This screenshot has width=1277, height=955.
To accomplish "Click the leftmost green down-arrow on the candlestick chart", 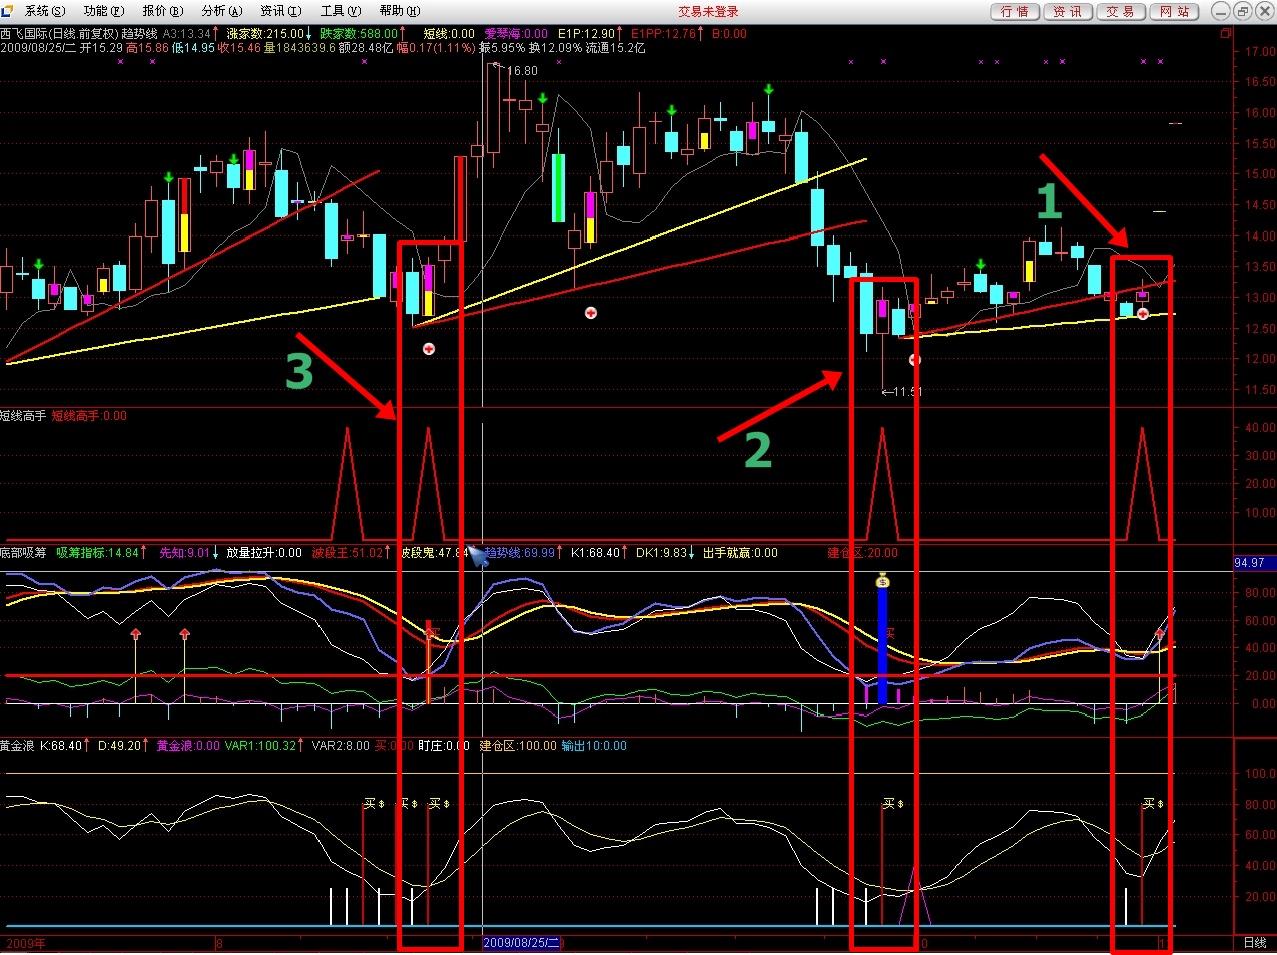I will (x=39, y=264).
